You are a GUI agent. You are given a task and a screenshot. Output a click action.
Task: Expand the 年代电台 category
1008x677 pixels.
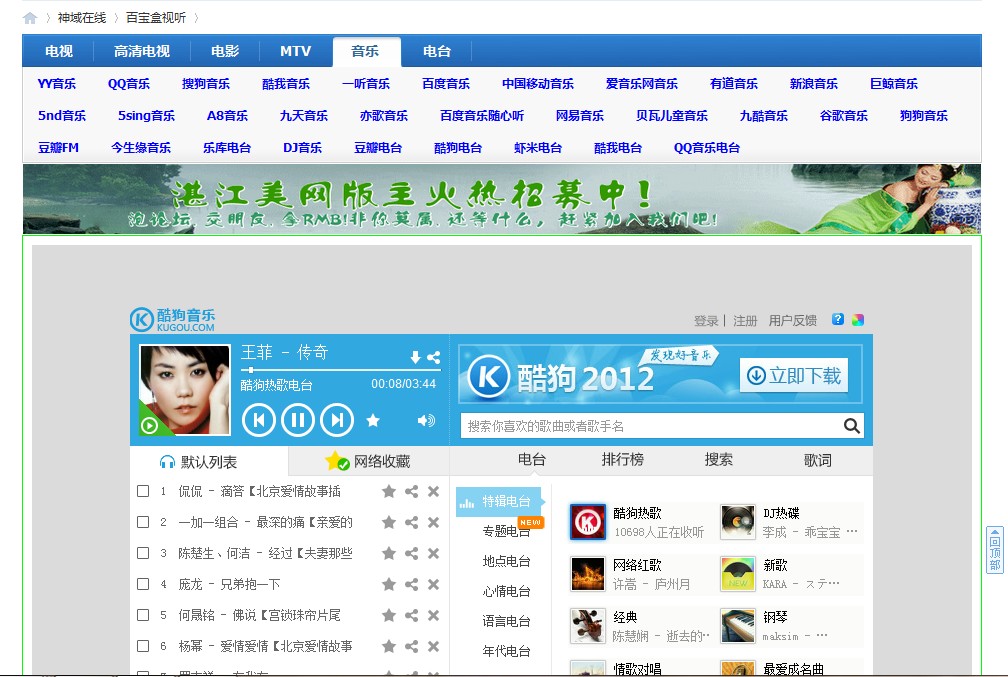pos(505,650)
